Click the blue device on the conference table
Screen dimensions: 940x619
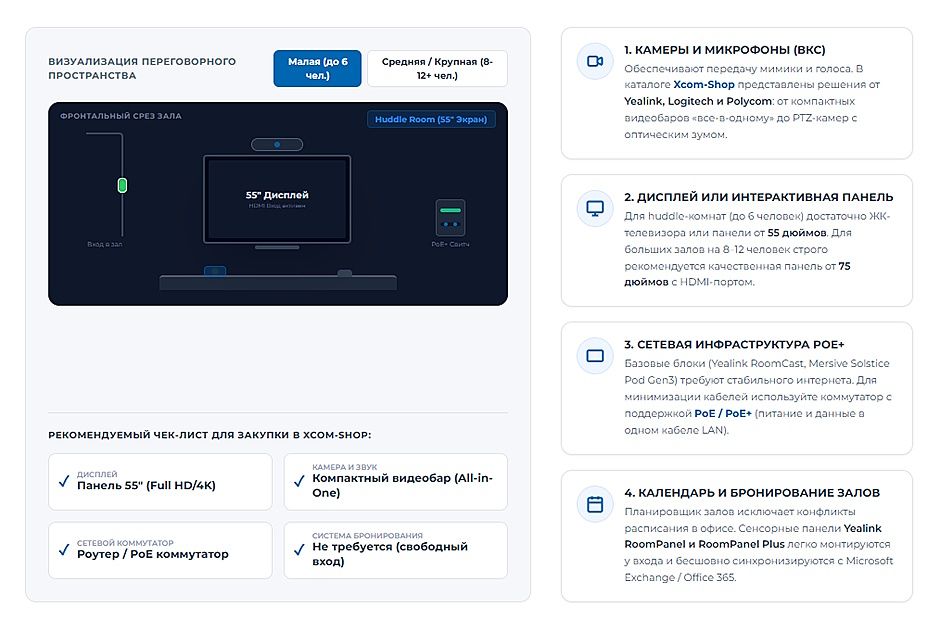click(x=215, y=271)
